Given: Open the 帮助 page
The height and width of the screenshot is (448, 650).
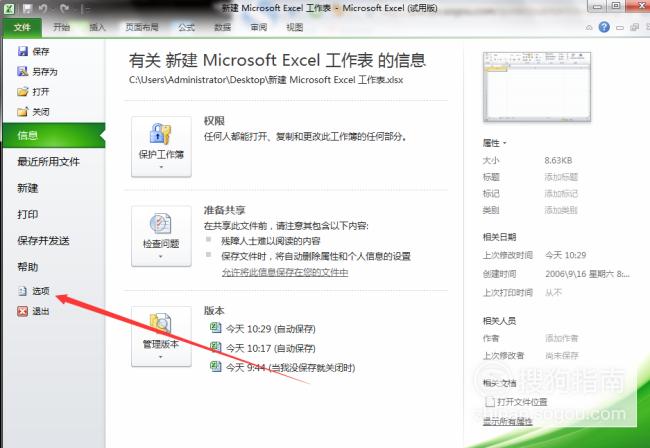Looking at the screenshot, I should (x=27, y=267).
